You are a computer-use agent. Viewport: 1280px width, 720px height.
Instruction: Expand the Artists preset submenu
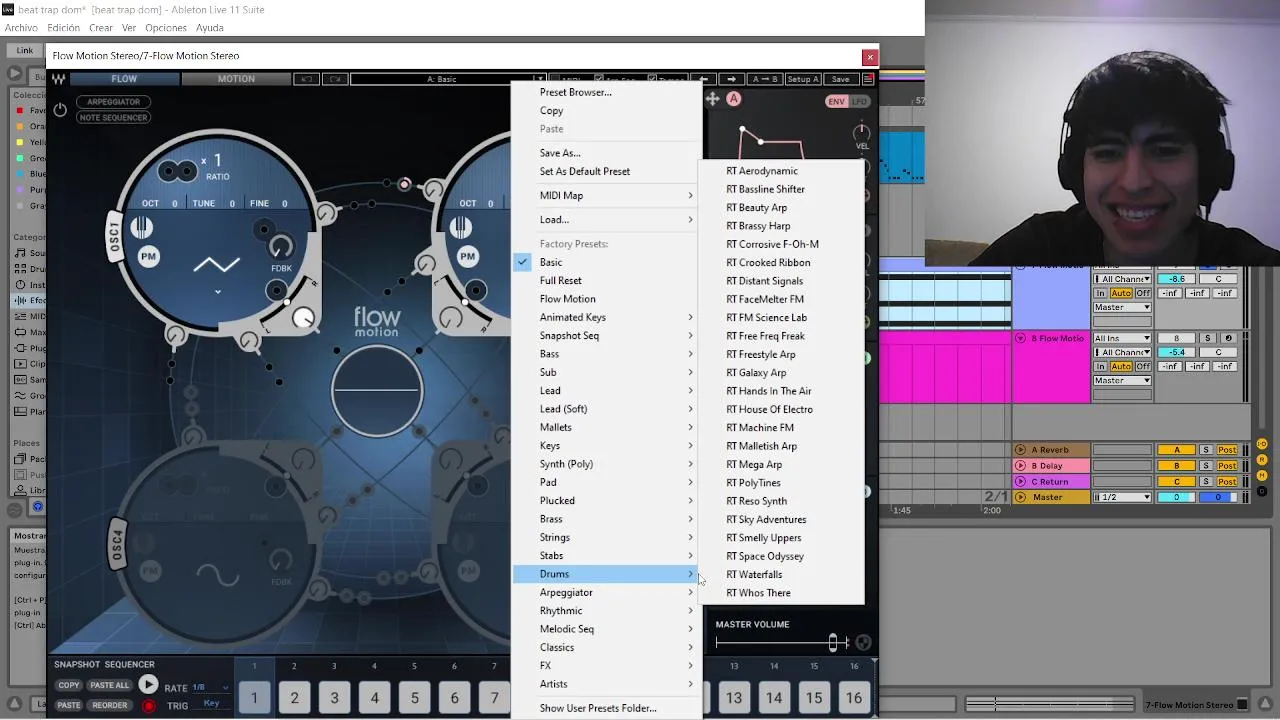606,684
